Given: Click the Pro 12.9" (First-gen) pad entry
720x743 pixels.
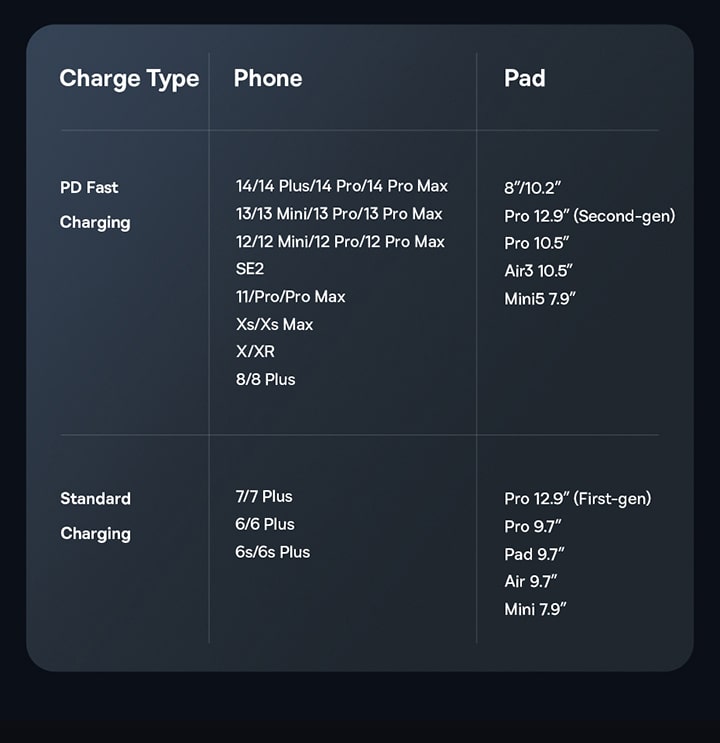Looking at the screenshot, I should (x=577, y=499).
